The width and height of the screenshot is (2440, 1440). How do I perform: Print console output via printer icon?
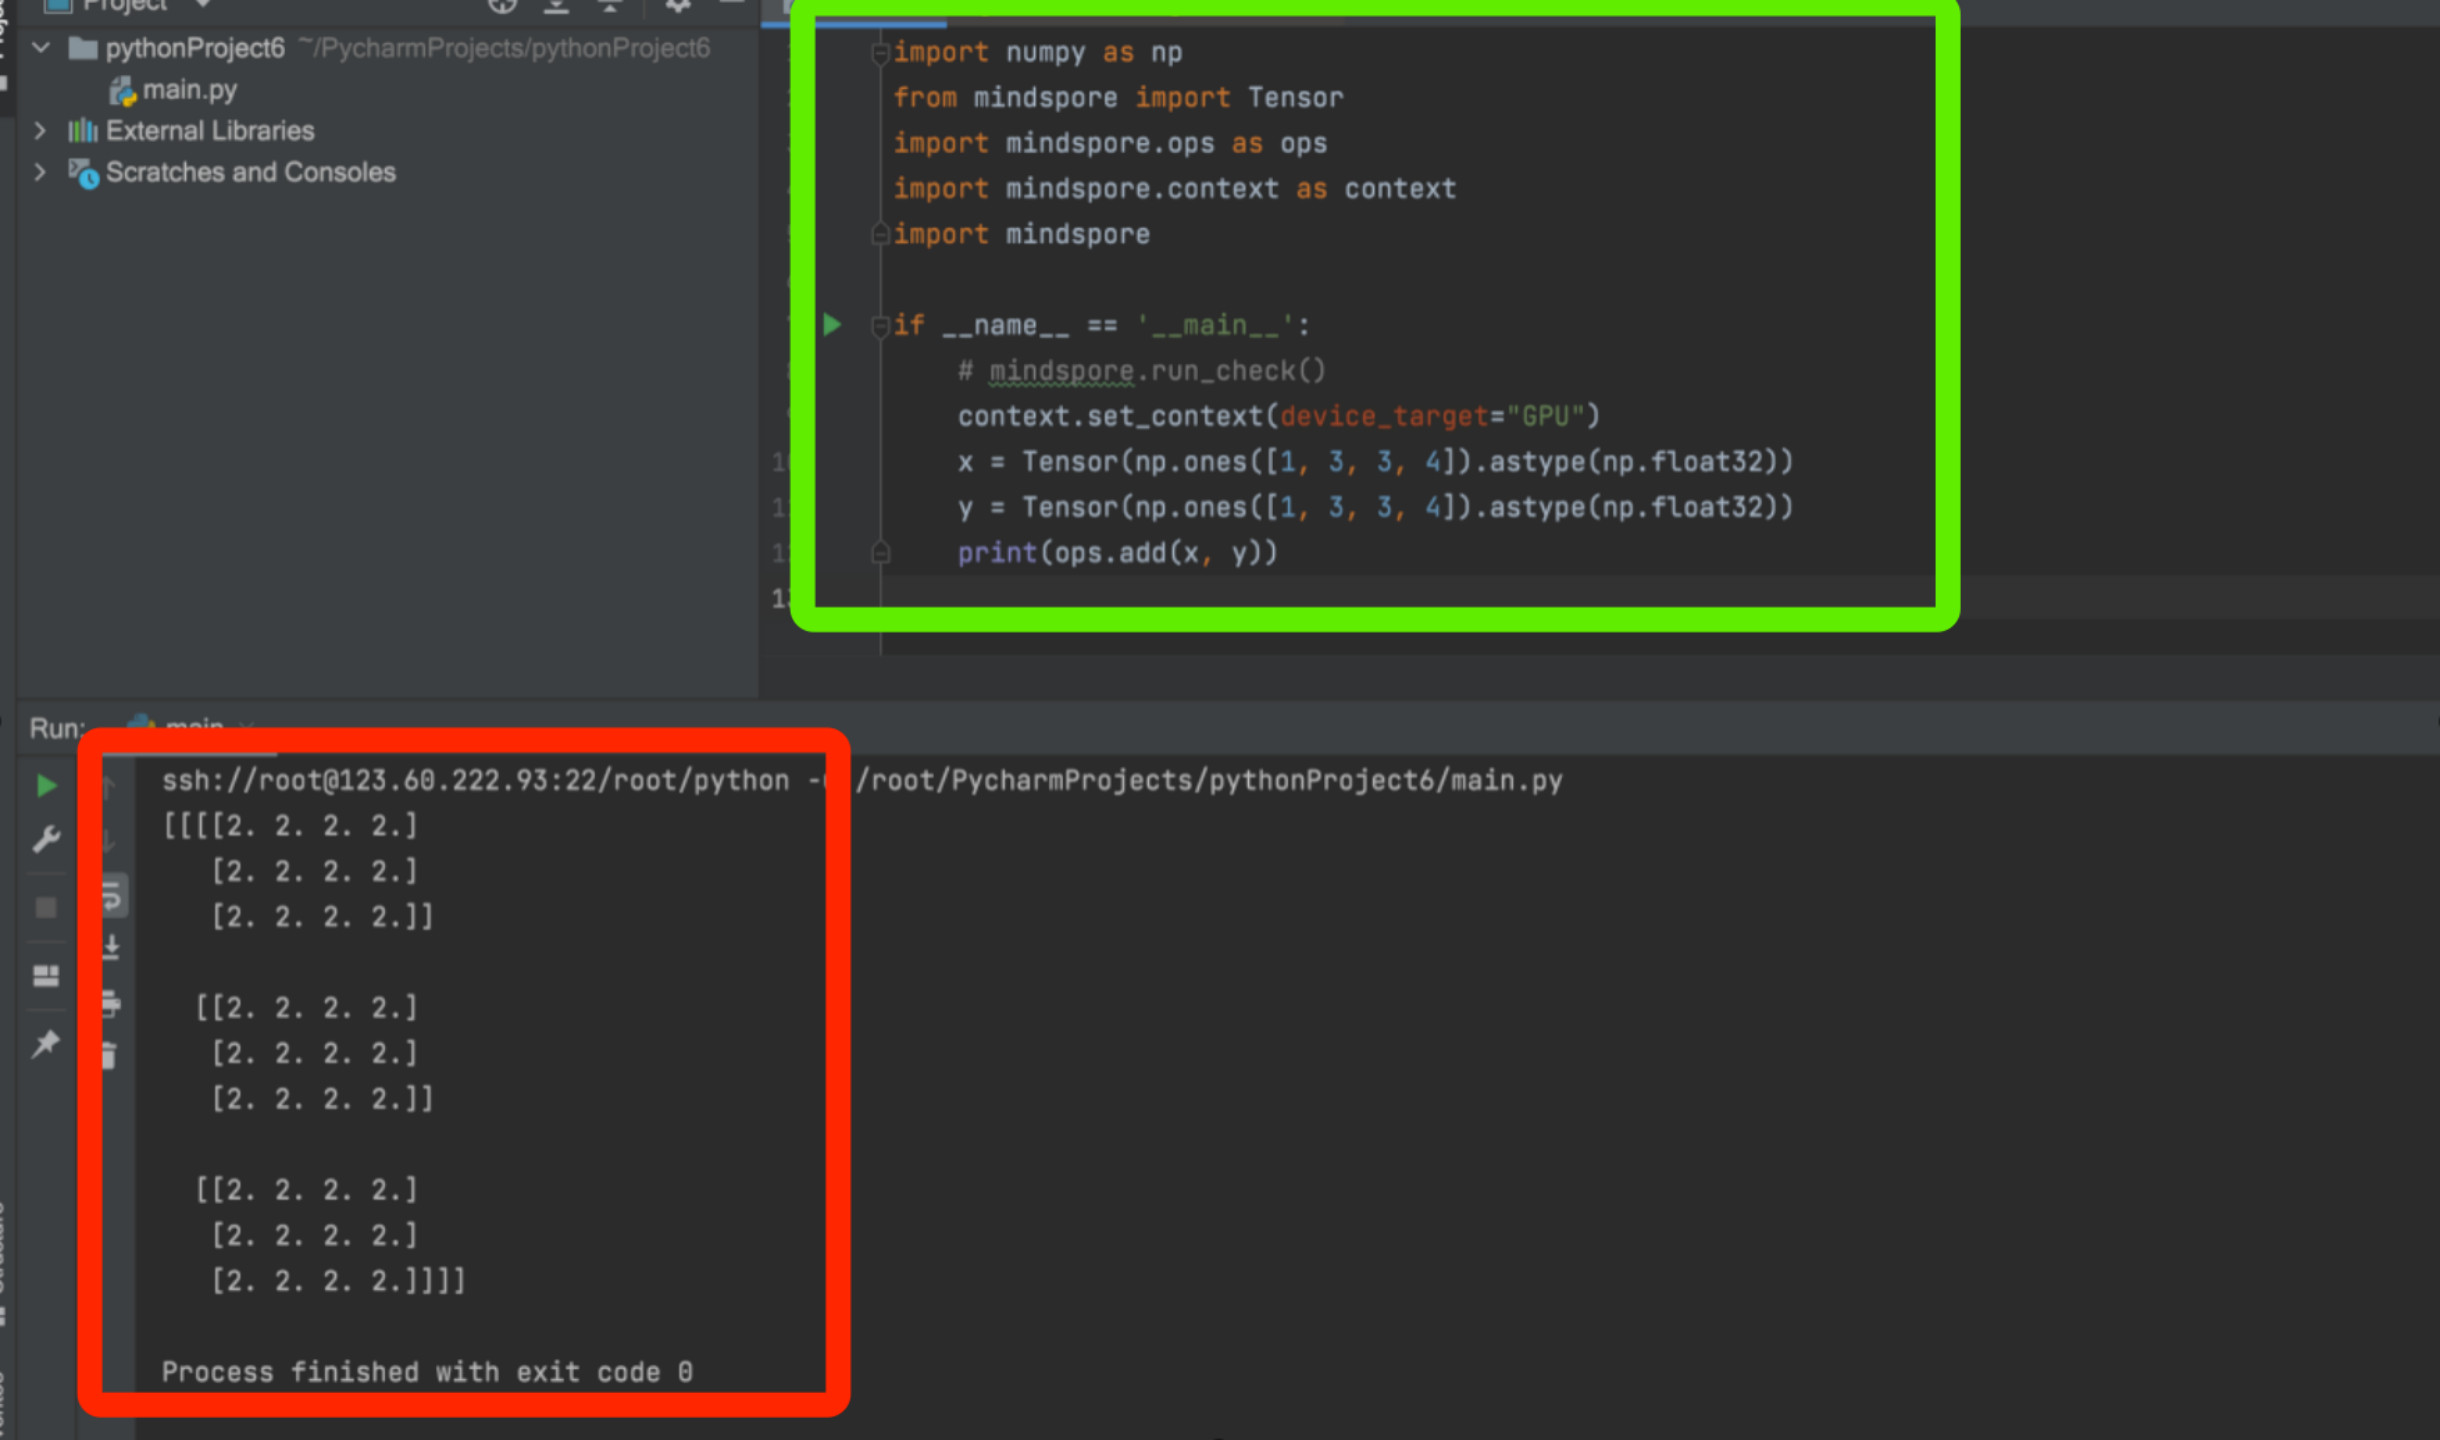[x=111, y=1002]
